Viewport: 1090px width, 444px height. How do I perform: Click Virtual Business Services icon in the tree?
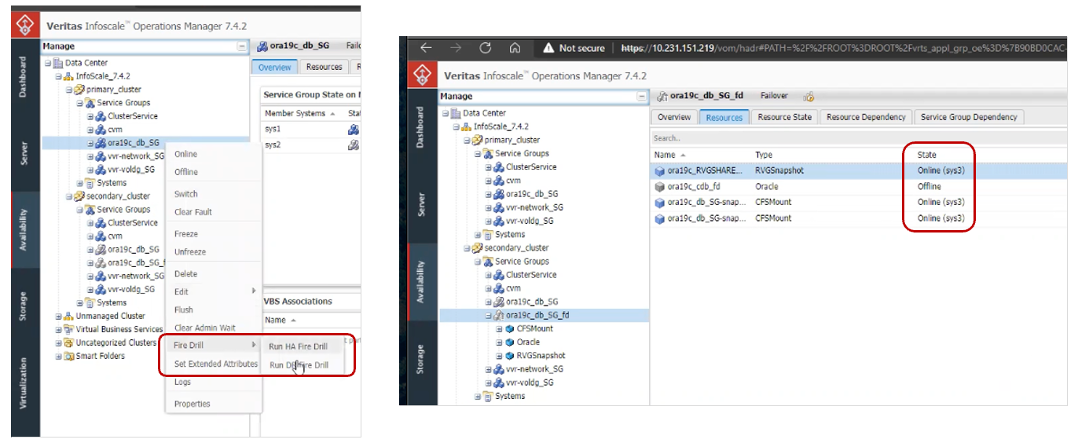click(x=68, y=329)
